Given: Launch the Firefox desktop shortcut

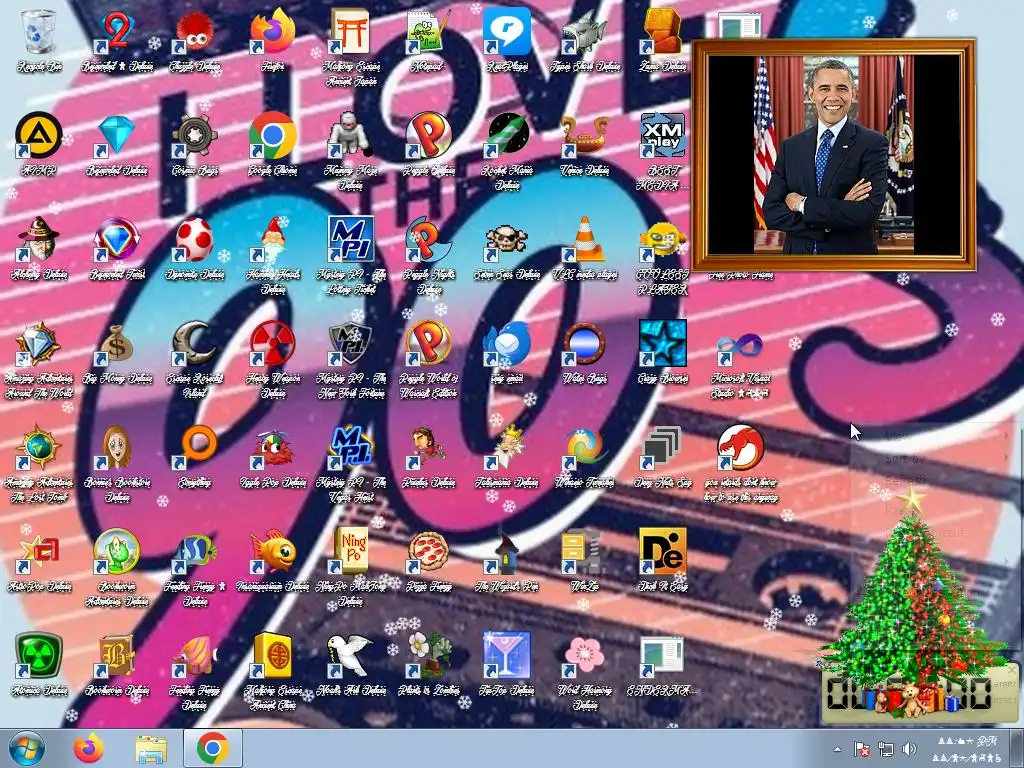Looking at the screenshot, I should pos(273,31).
